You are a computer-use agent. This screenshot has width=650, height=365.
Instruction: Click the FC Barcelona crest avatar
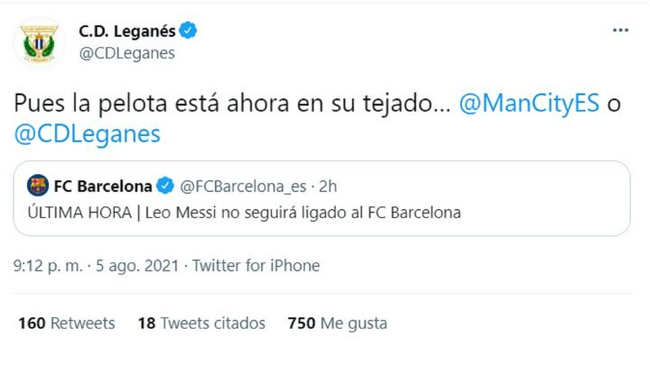(x=38, y=185)
